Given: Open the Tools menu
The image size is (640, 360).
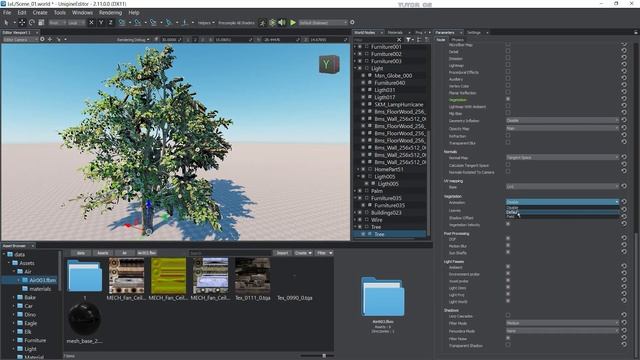Looking at the screenshot, I should point(60,13).
